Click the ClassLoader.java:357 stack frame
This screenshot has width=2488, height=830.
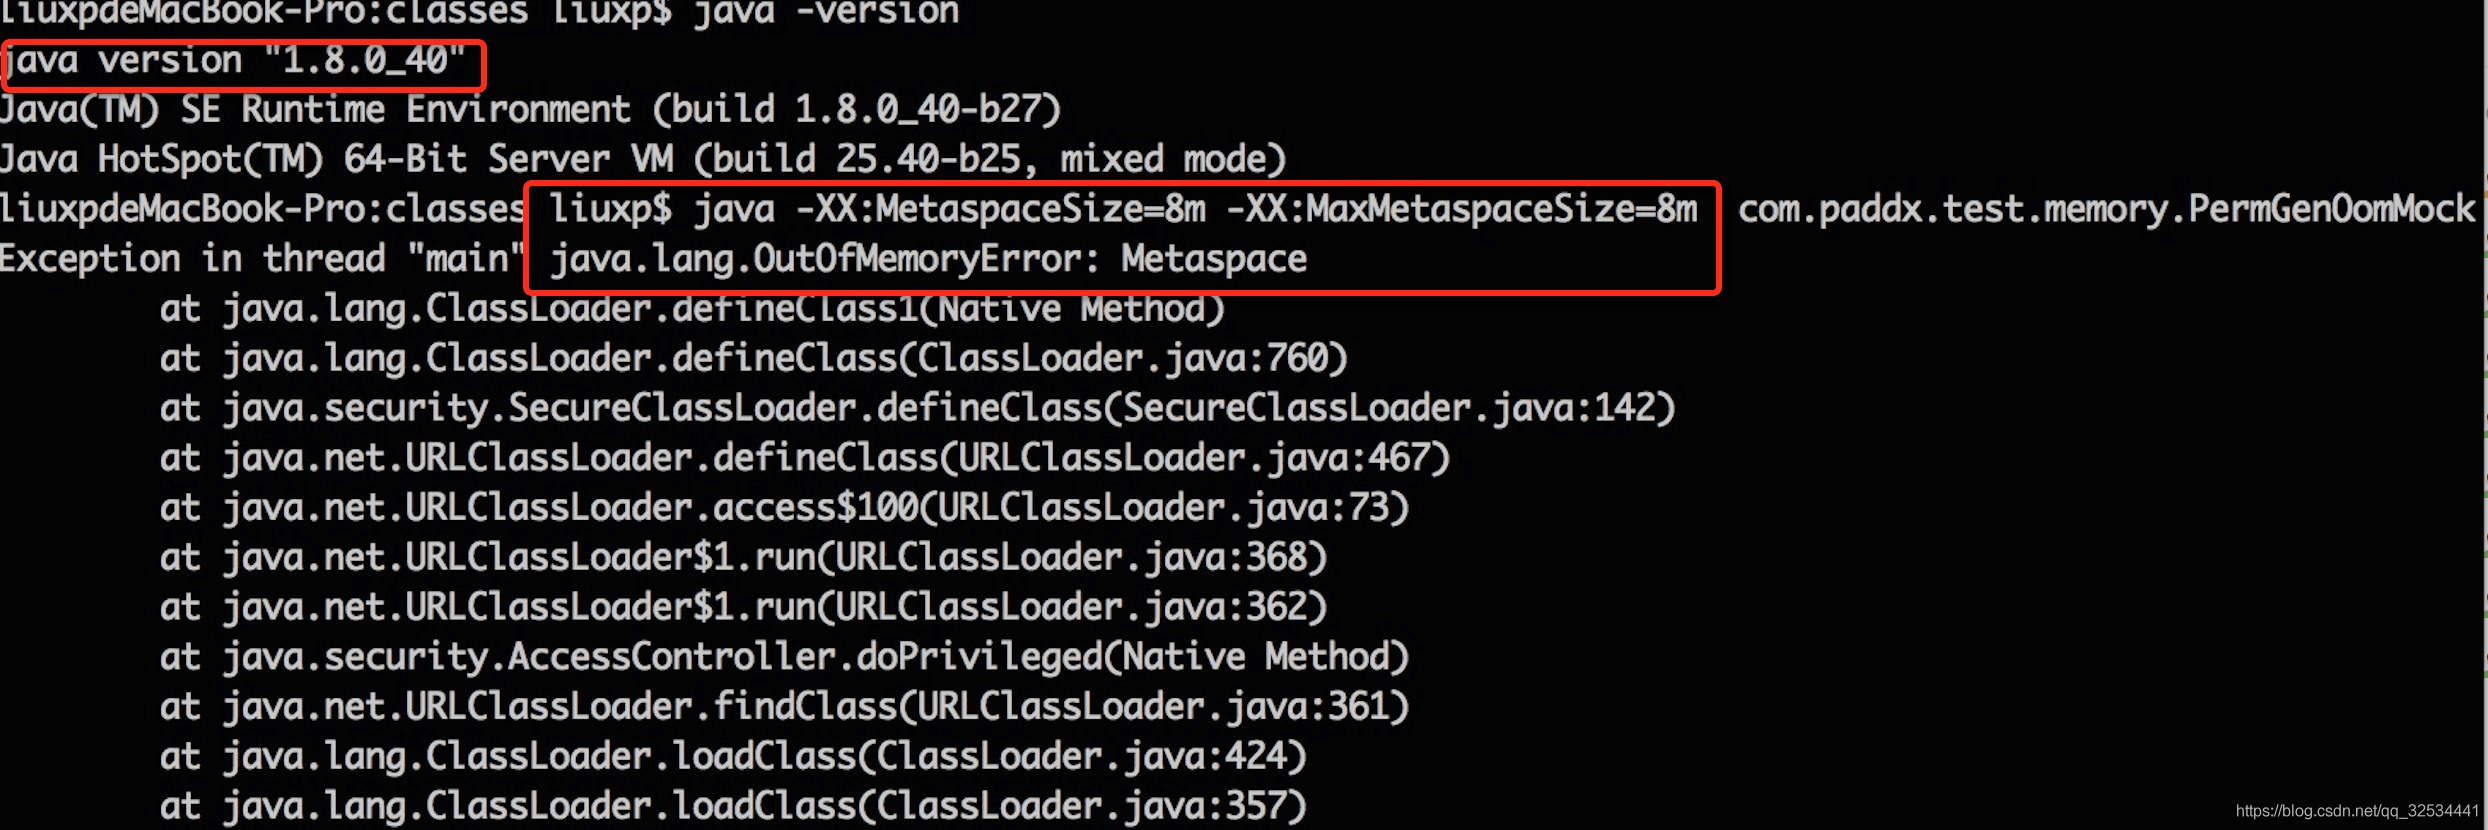pos(733,807)
